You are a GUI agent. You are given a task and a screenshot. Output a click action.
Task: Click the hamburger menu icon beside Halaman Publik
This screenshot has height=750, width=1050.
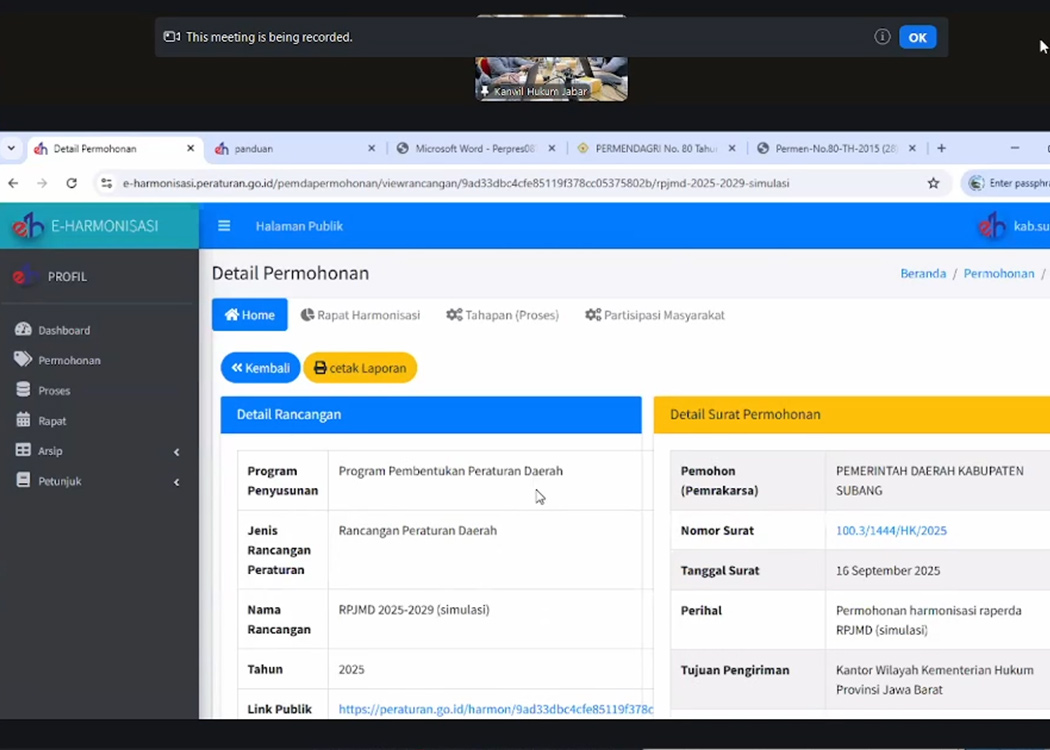coord(224,226)
